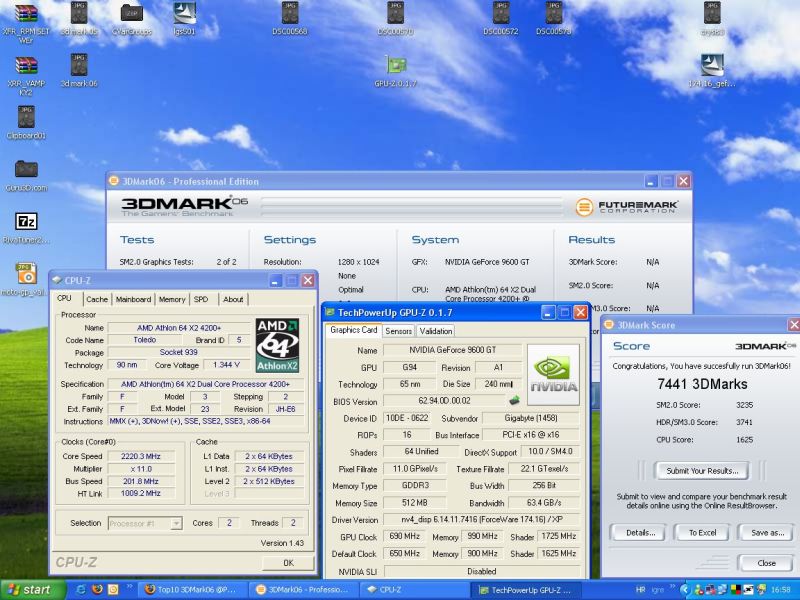This screenshot has height=600, width=800.
Task: Click the NVIDIA logo in GPU-Z
Action: 553,374
